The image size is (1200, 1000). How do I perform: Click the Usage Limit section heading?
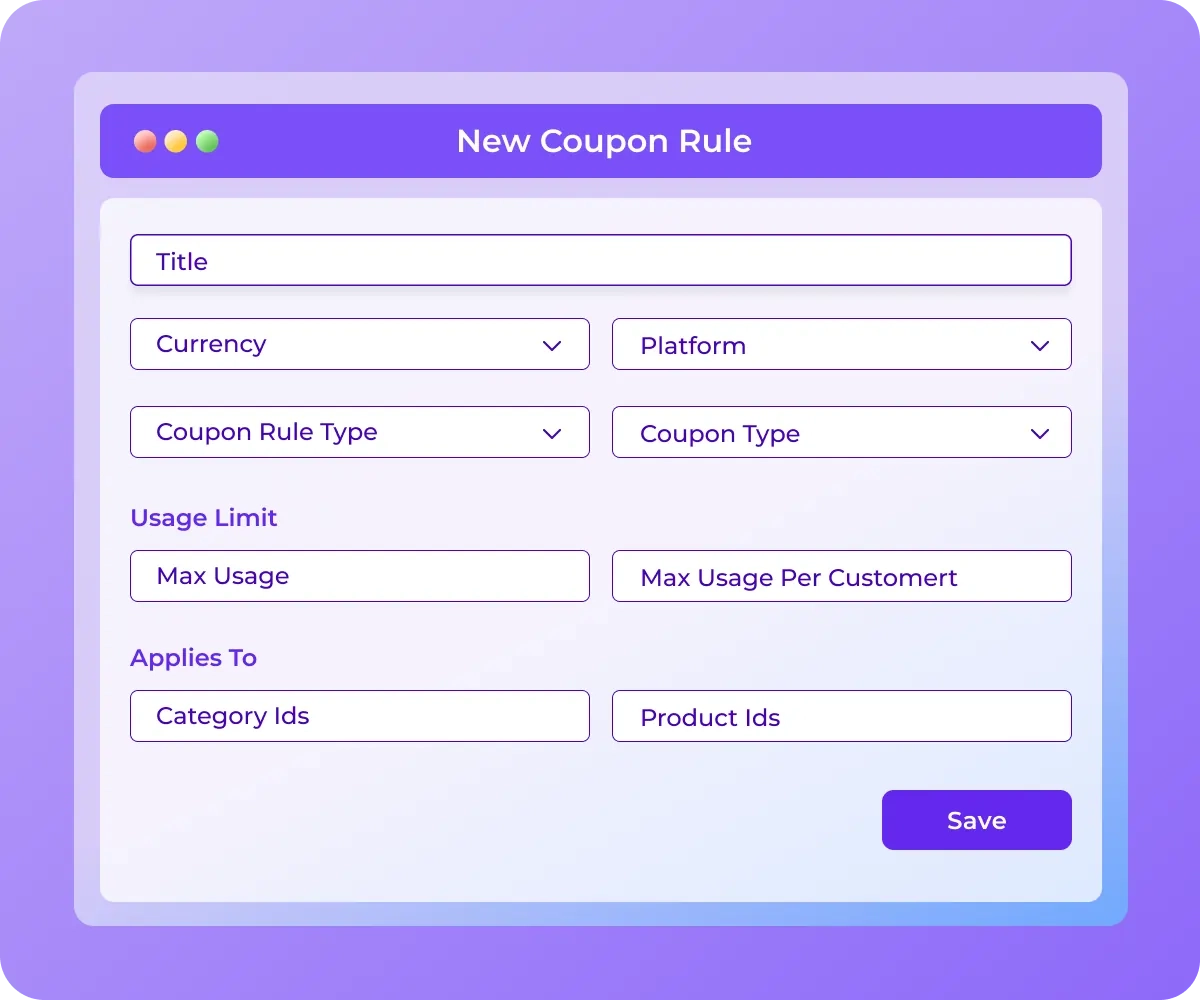click(203, 518)
